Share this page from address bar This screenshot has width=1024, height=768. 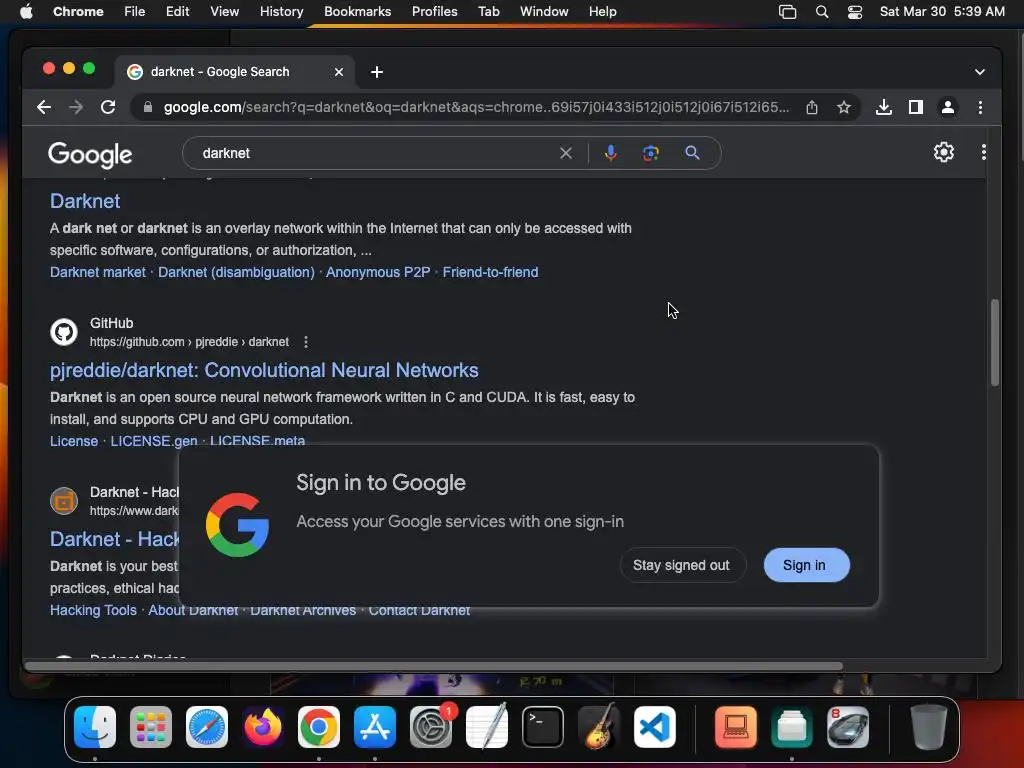click(812, 107)
